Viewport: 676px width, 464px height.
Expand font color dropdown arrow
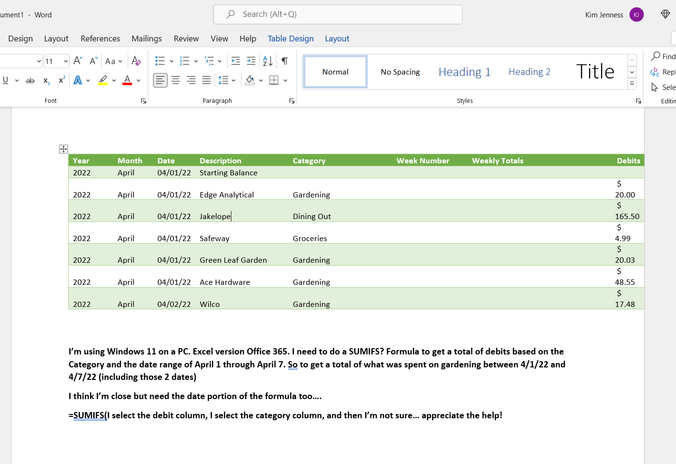[x=138, y=80]
